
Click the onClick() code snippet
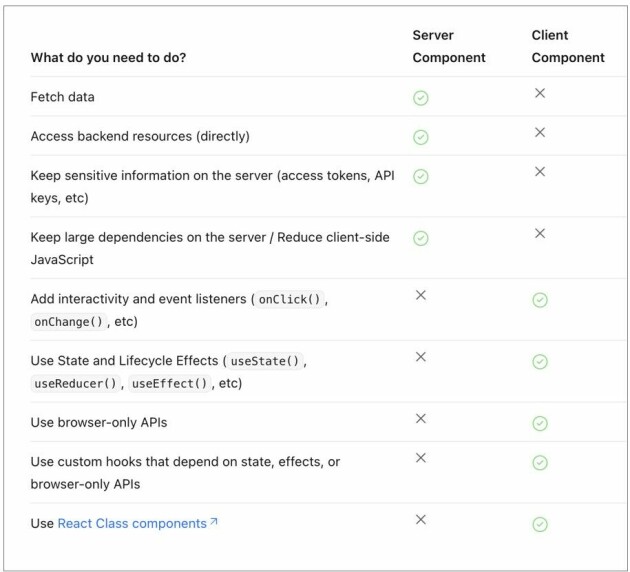(289, 299)
